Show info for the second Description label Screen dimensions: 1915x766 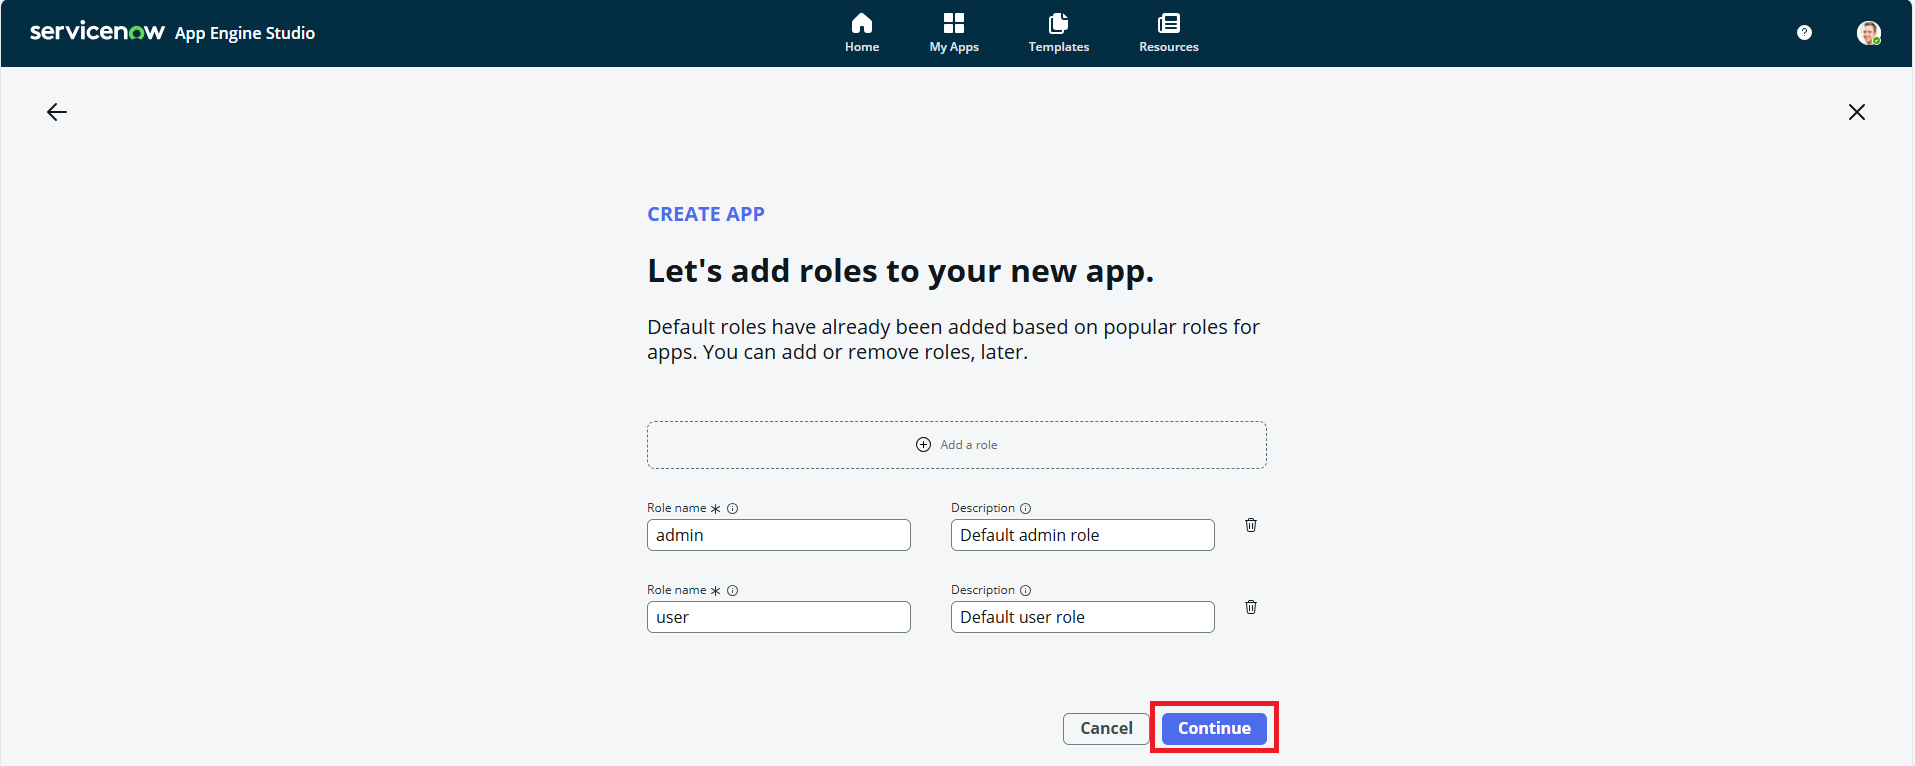[x=1025, y=590]
